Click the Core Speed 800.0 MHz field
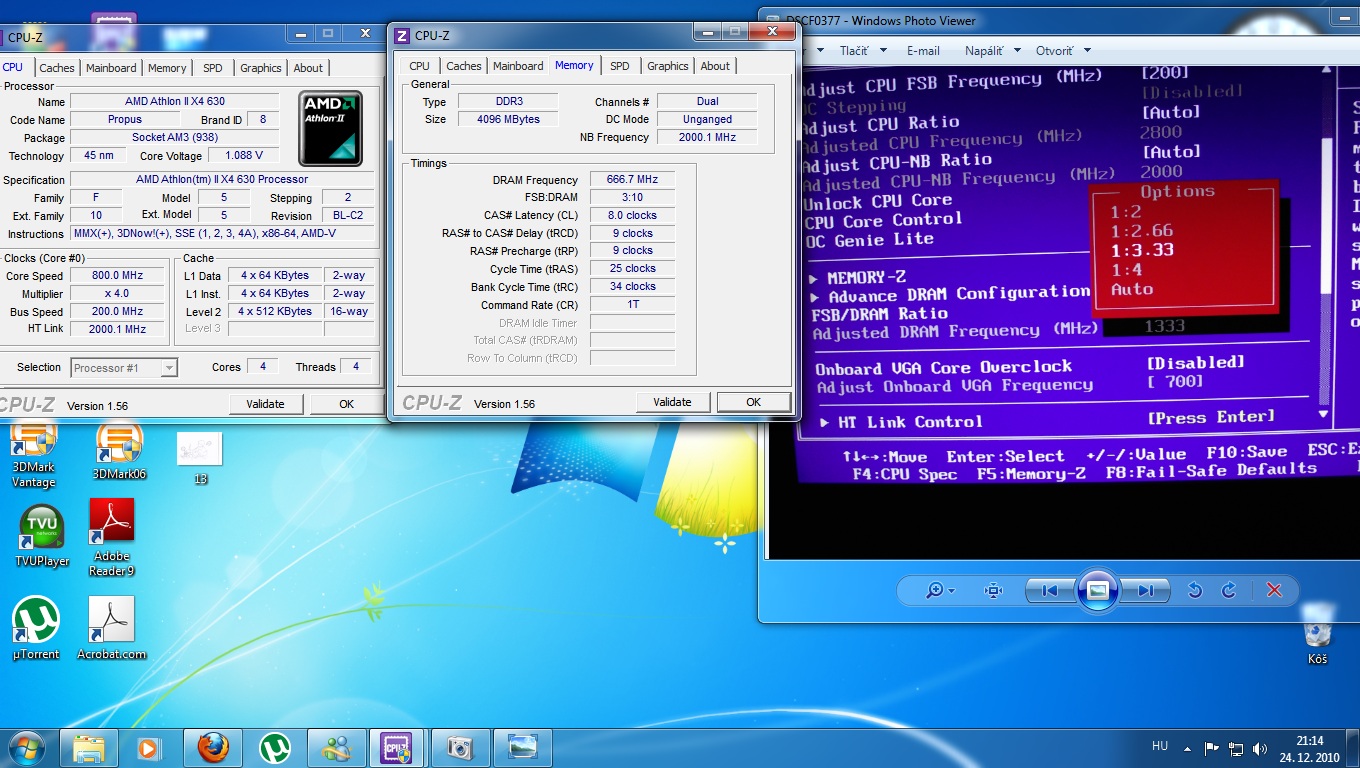 118,276
